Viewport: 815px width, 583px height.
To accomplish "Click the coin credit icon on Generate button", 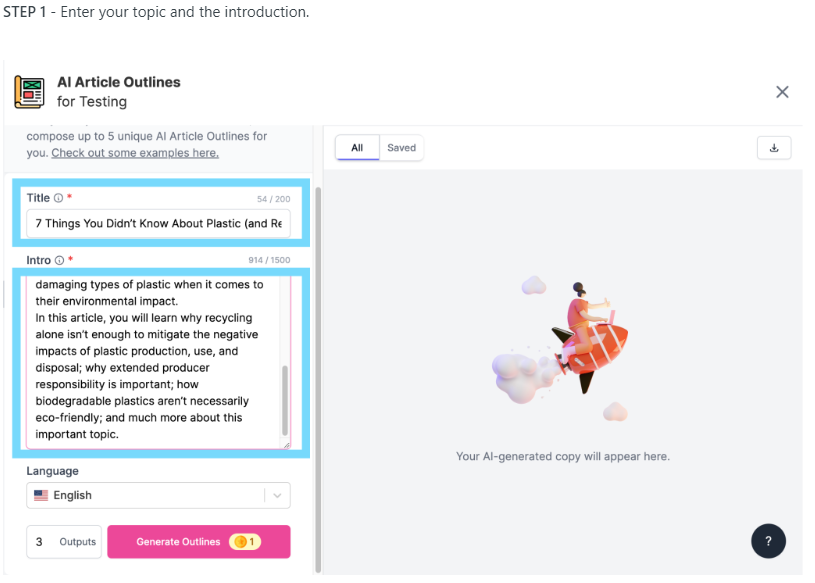I will 239,542.
